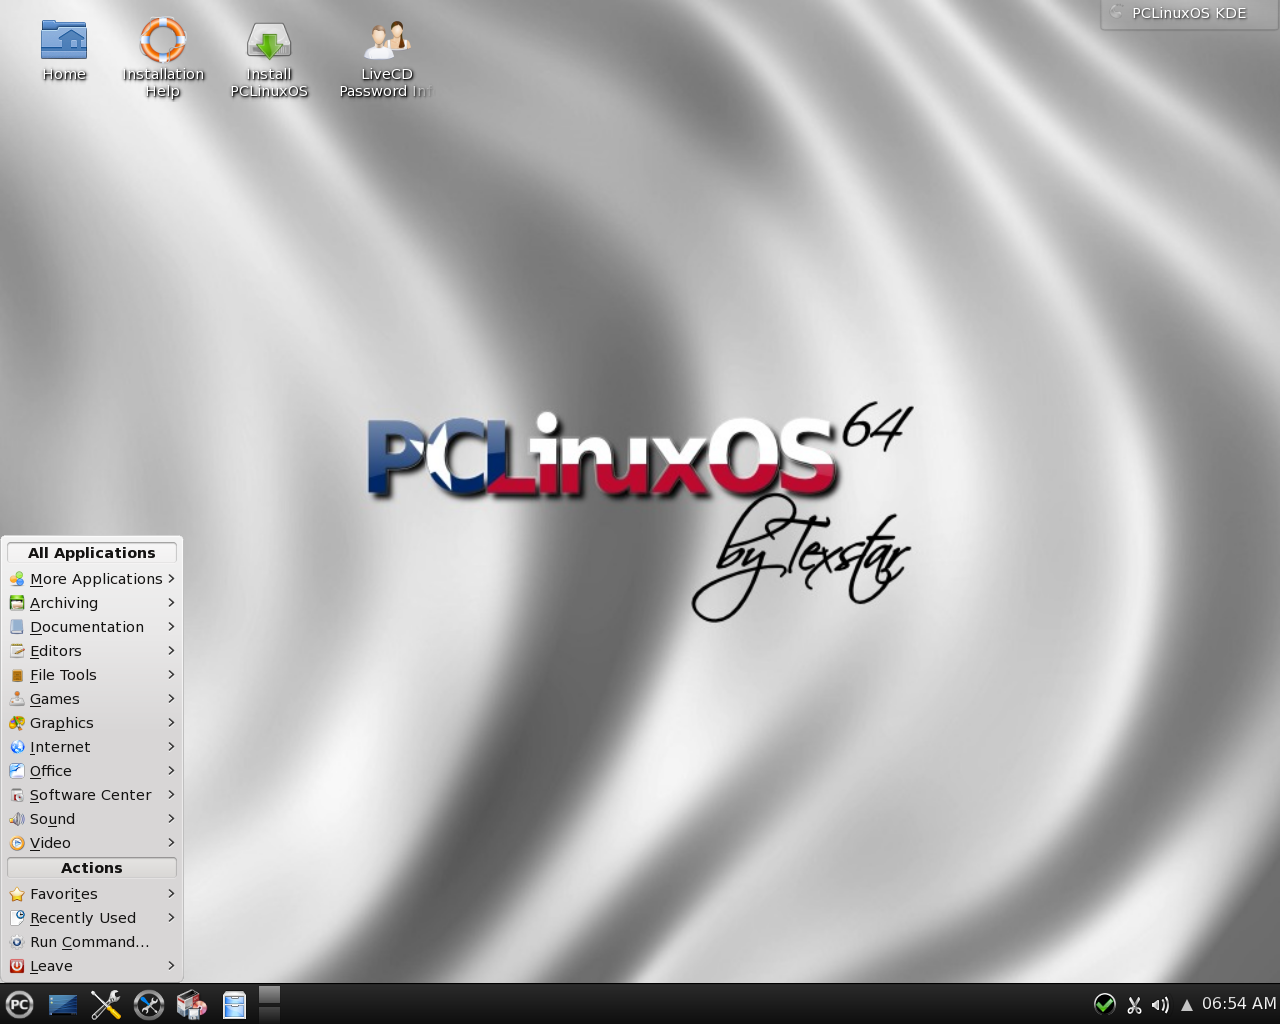1280x1024 pixels.
Task: Click the 06:54 AM clock
Action: point(1239,1004)
